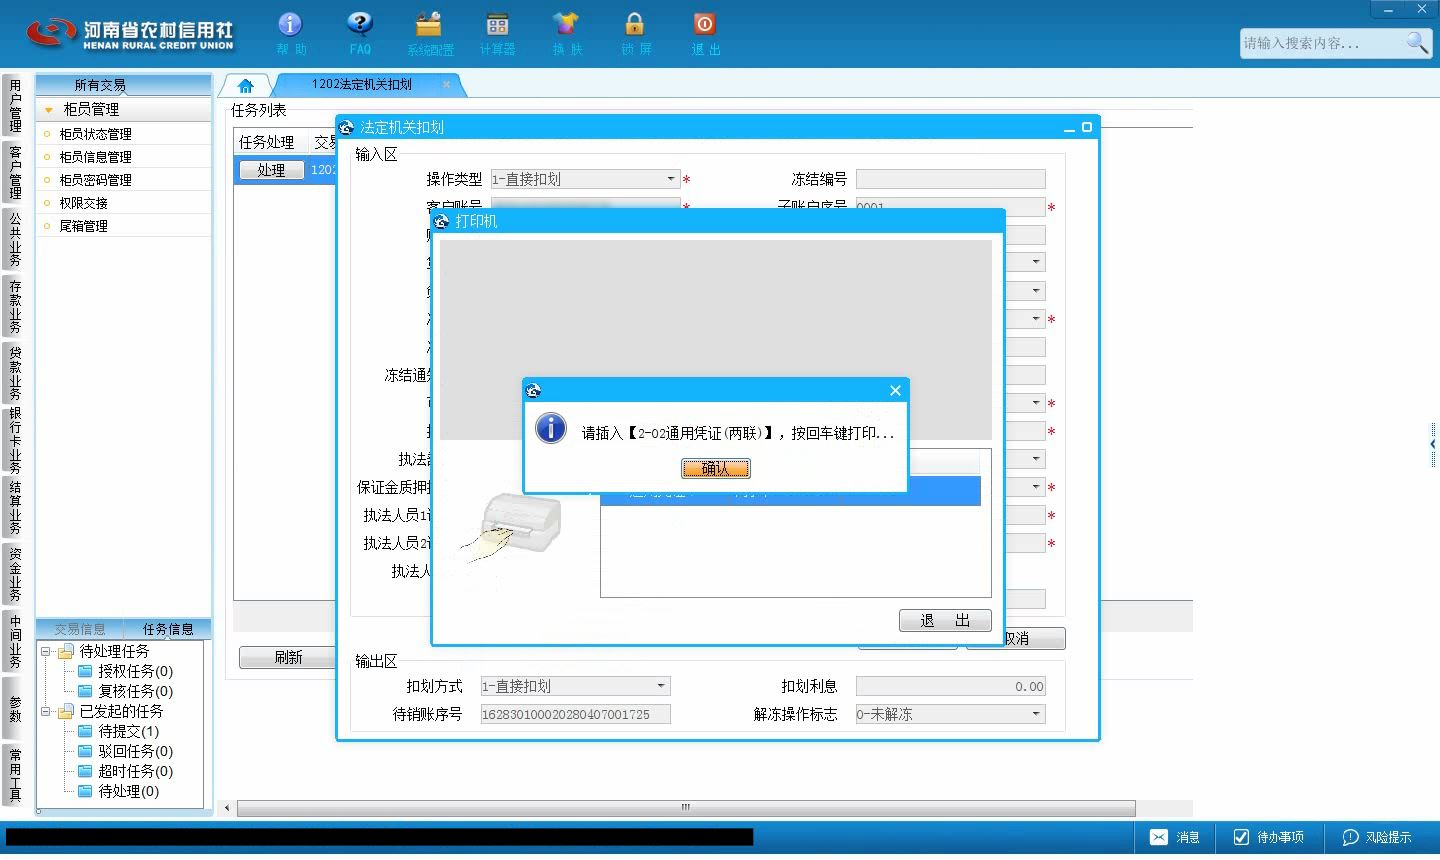Select 授权任务(0) in task tree

[135, 671]
